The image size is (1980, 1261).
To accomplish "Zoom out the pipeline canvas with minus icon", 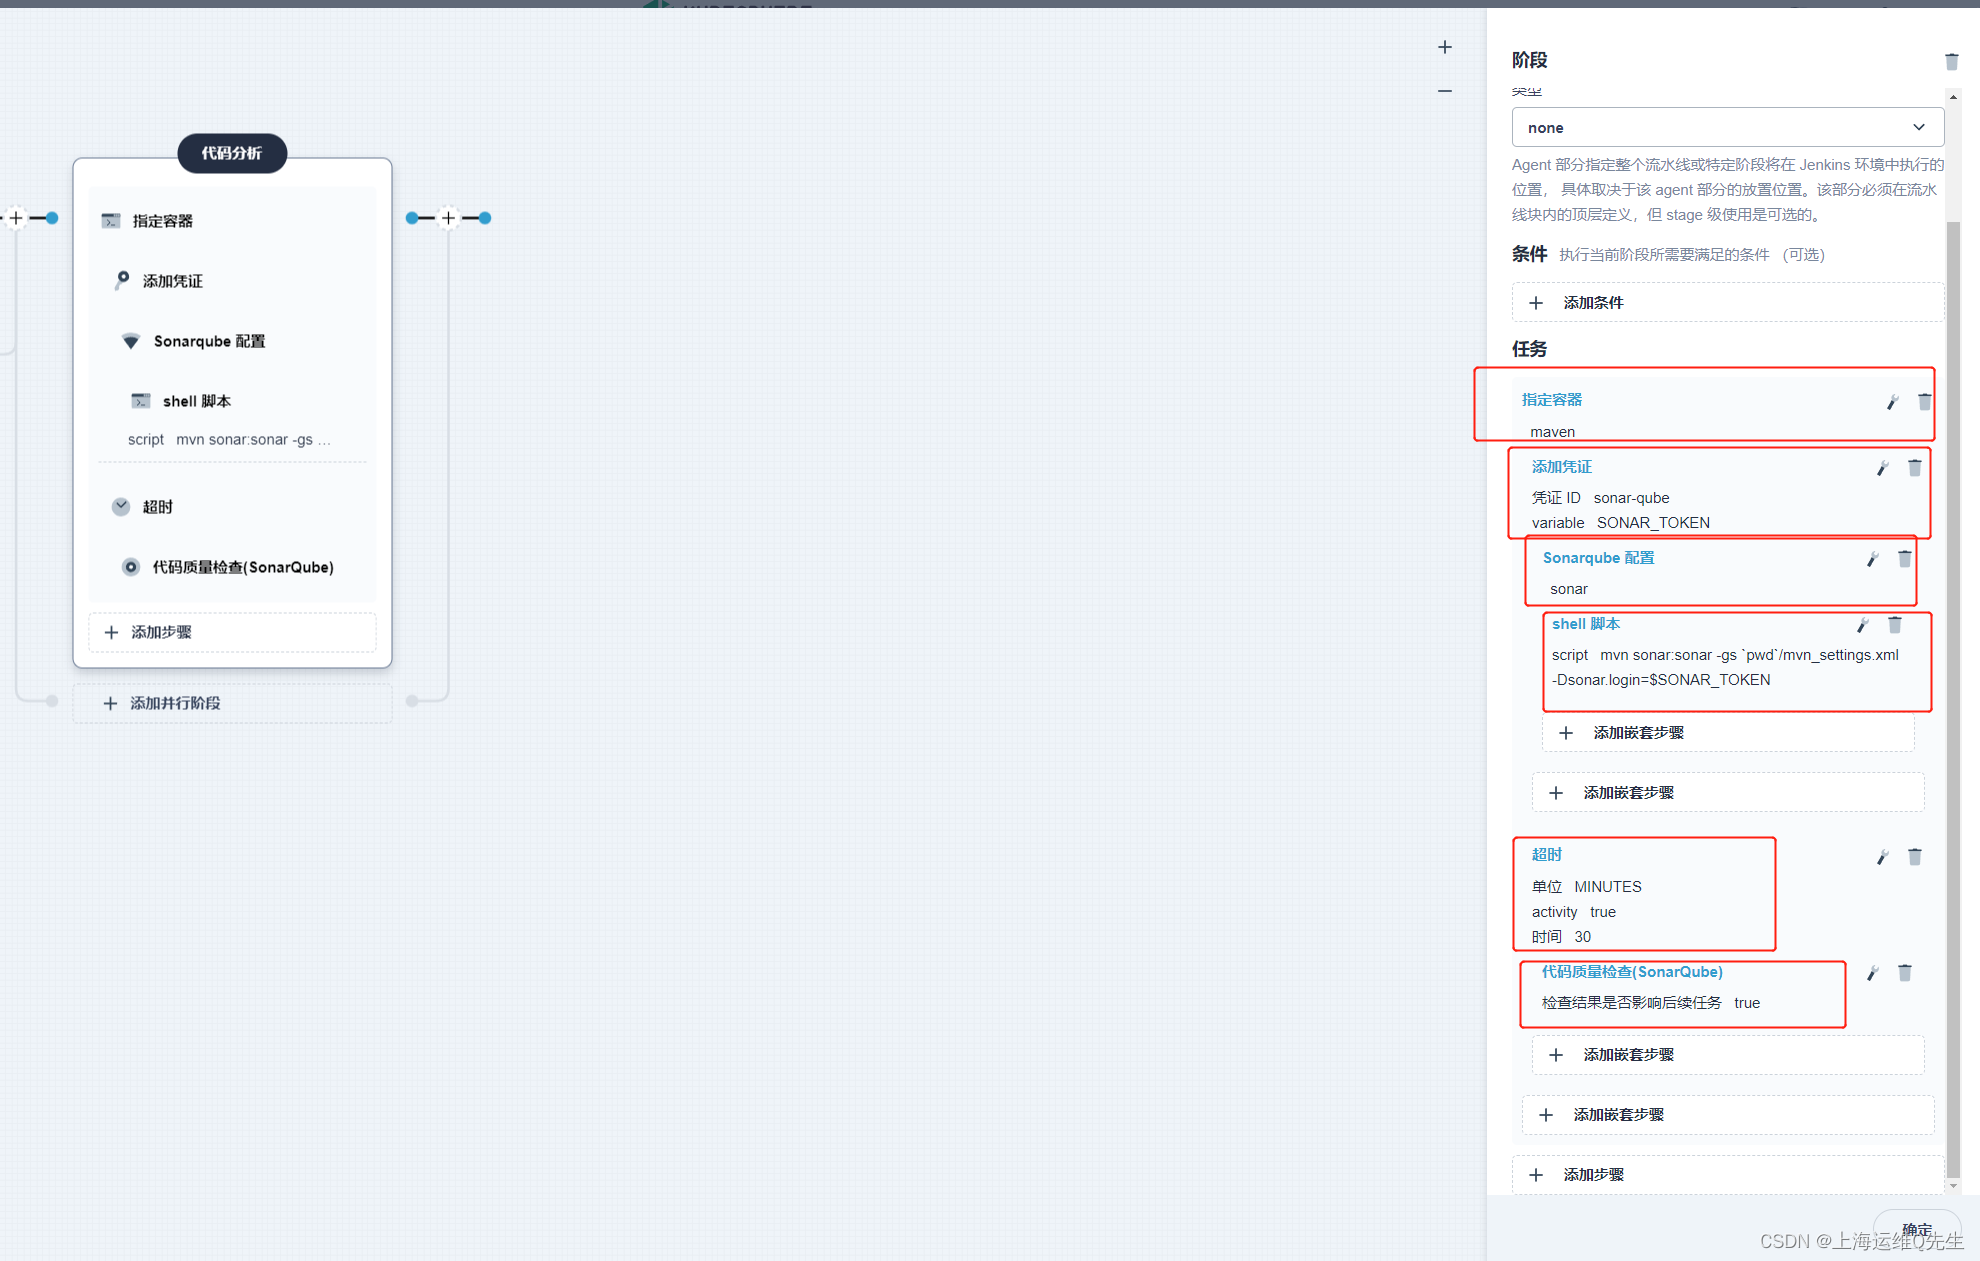I will [1445, 91].
